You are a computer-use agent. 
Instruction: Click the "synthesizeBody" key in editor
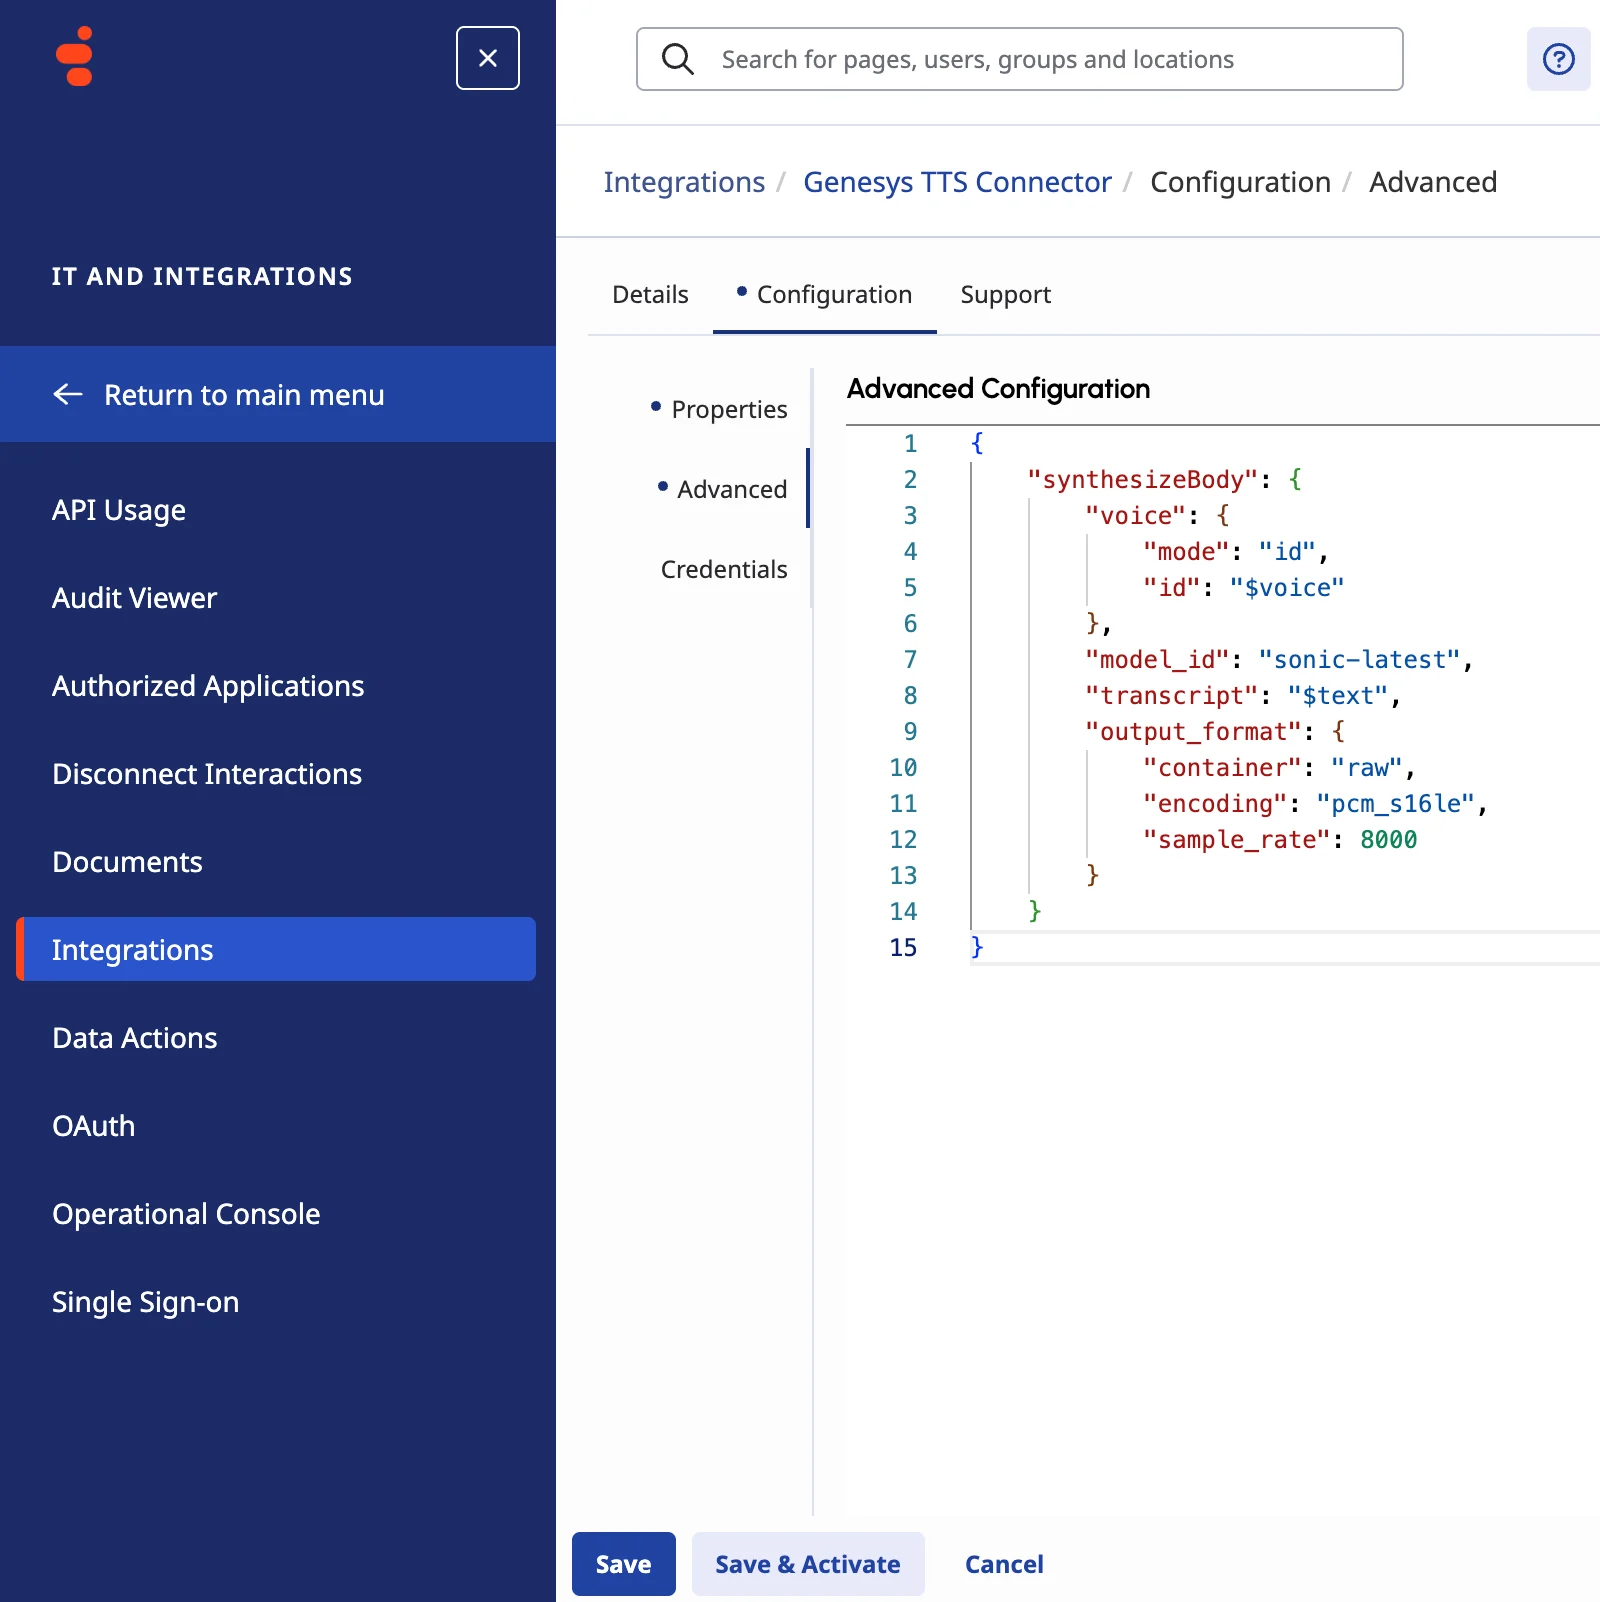(1142, 480)
